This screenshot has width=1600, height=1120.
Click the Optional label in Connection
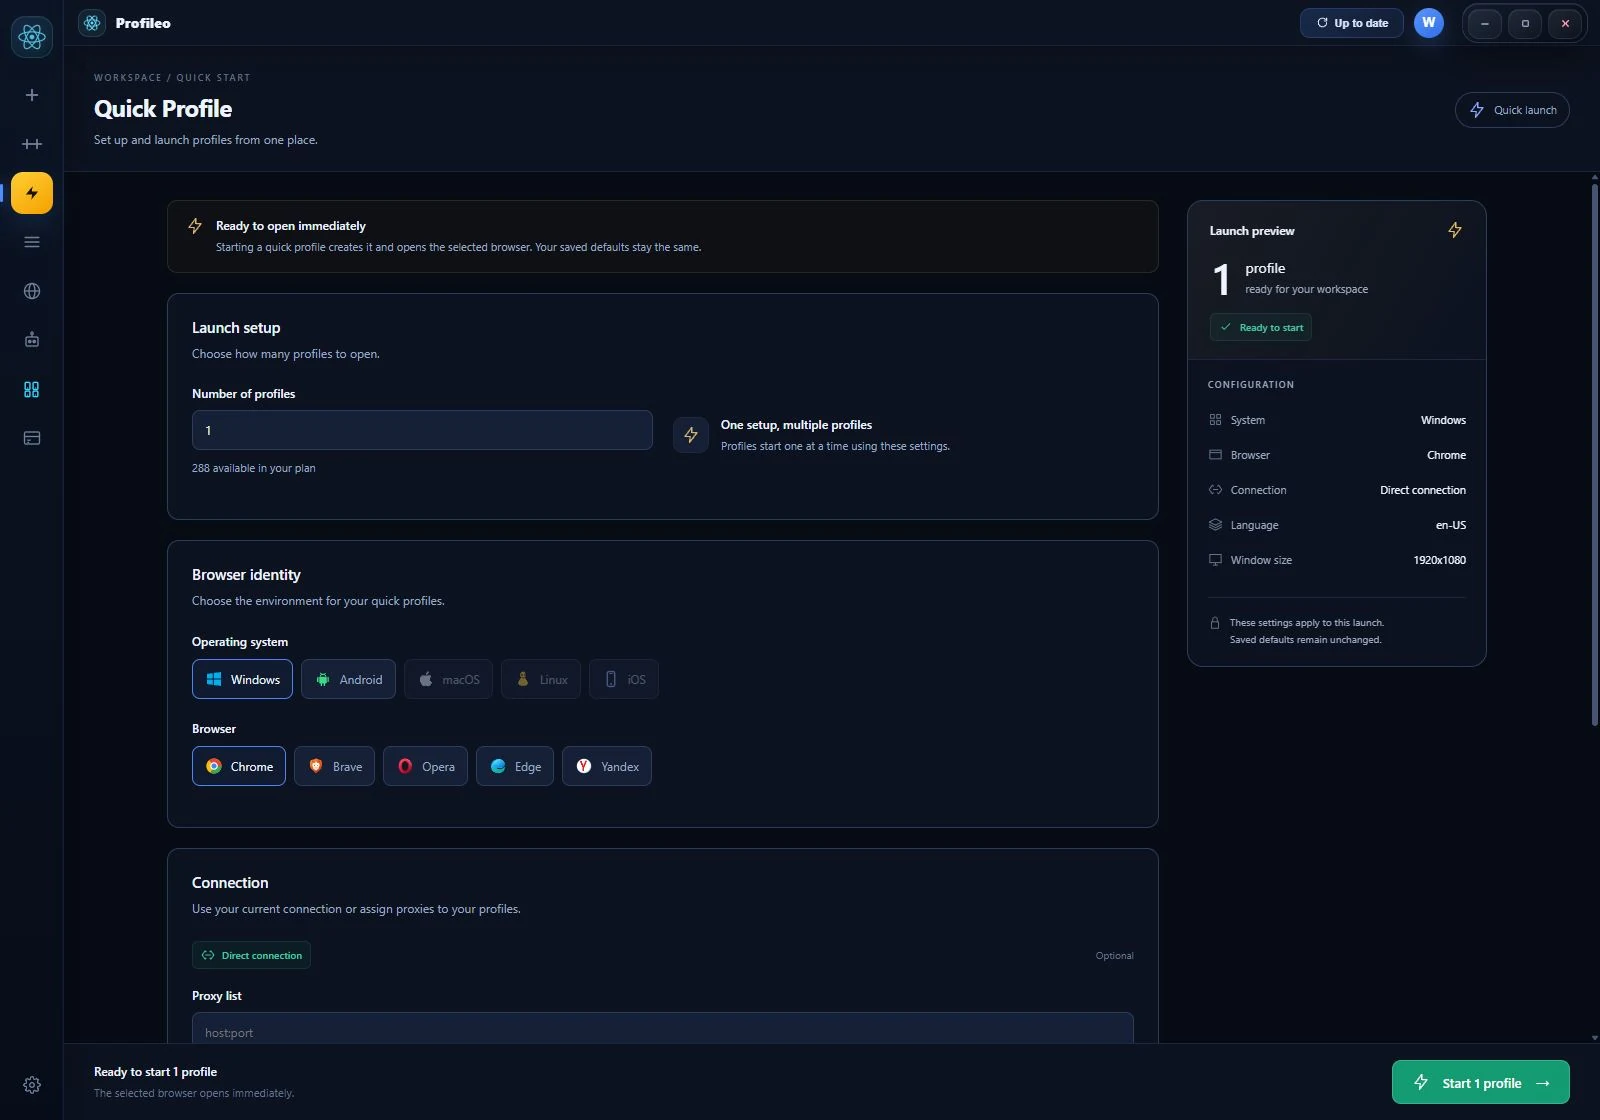(1114, 956)
